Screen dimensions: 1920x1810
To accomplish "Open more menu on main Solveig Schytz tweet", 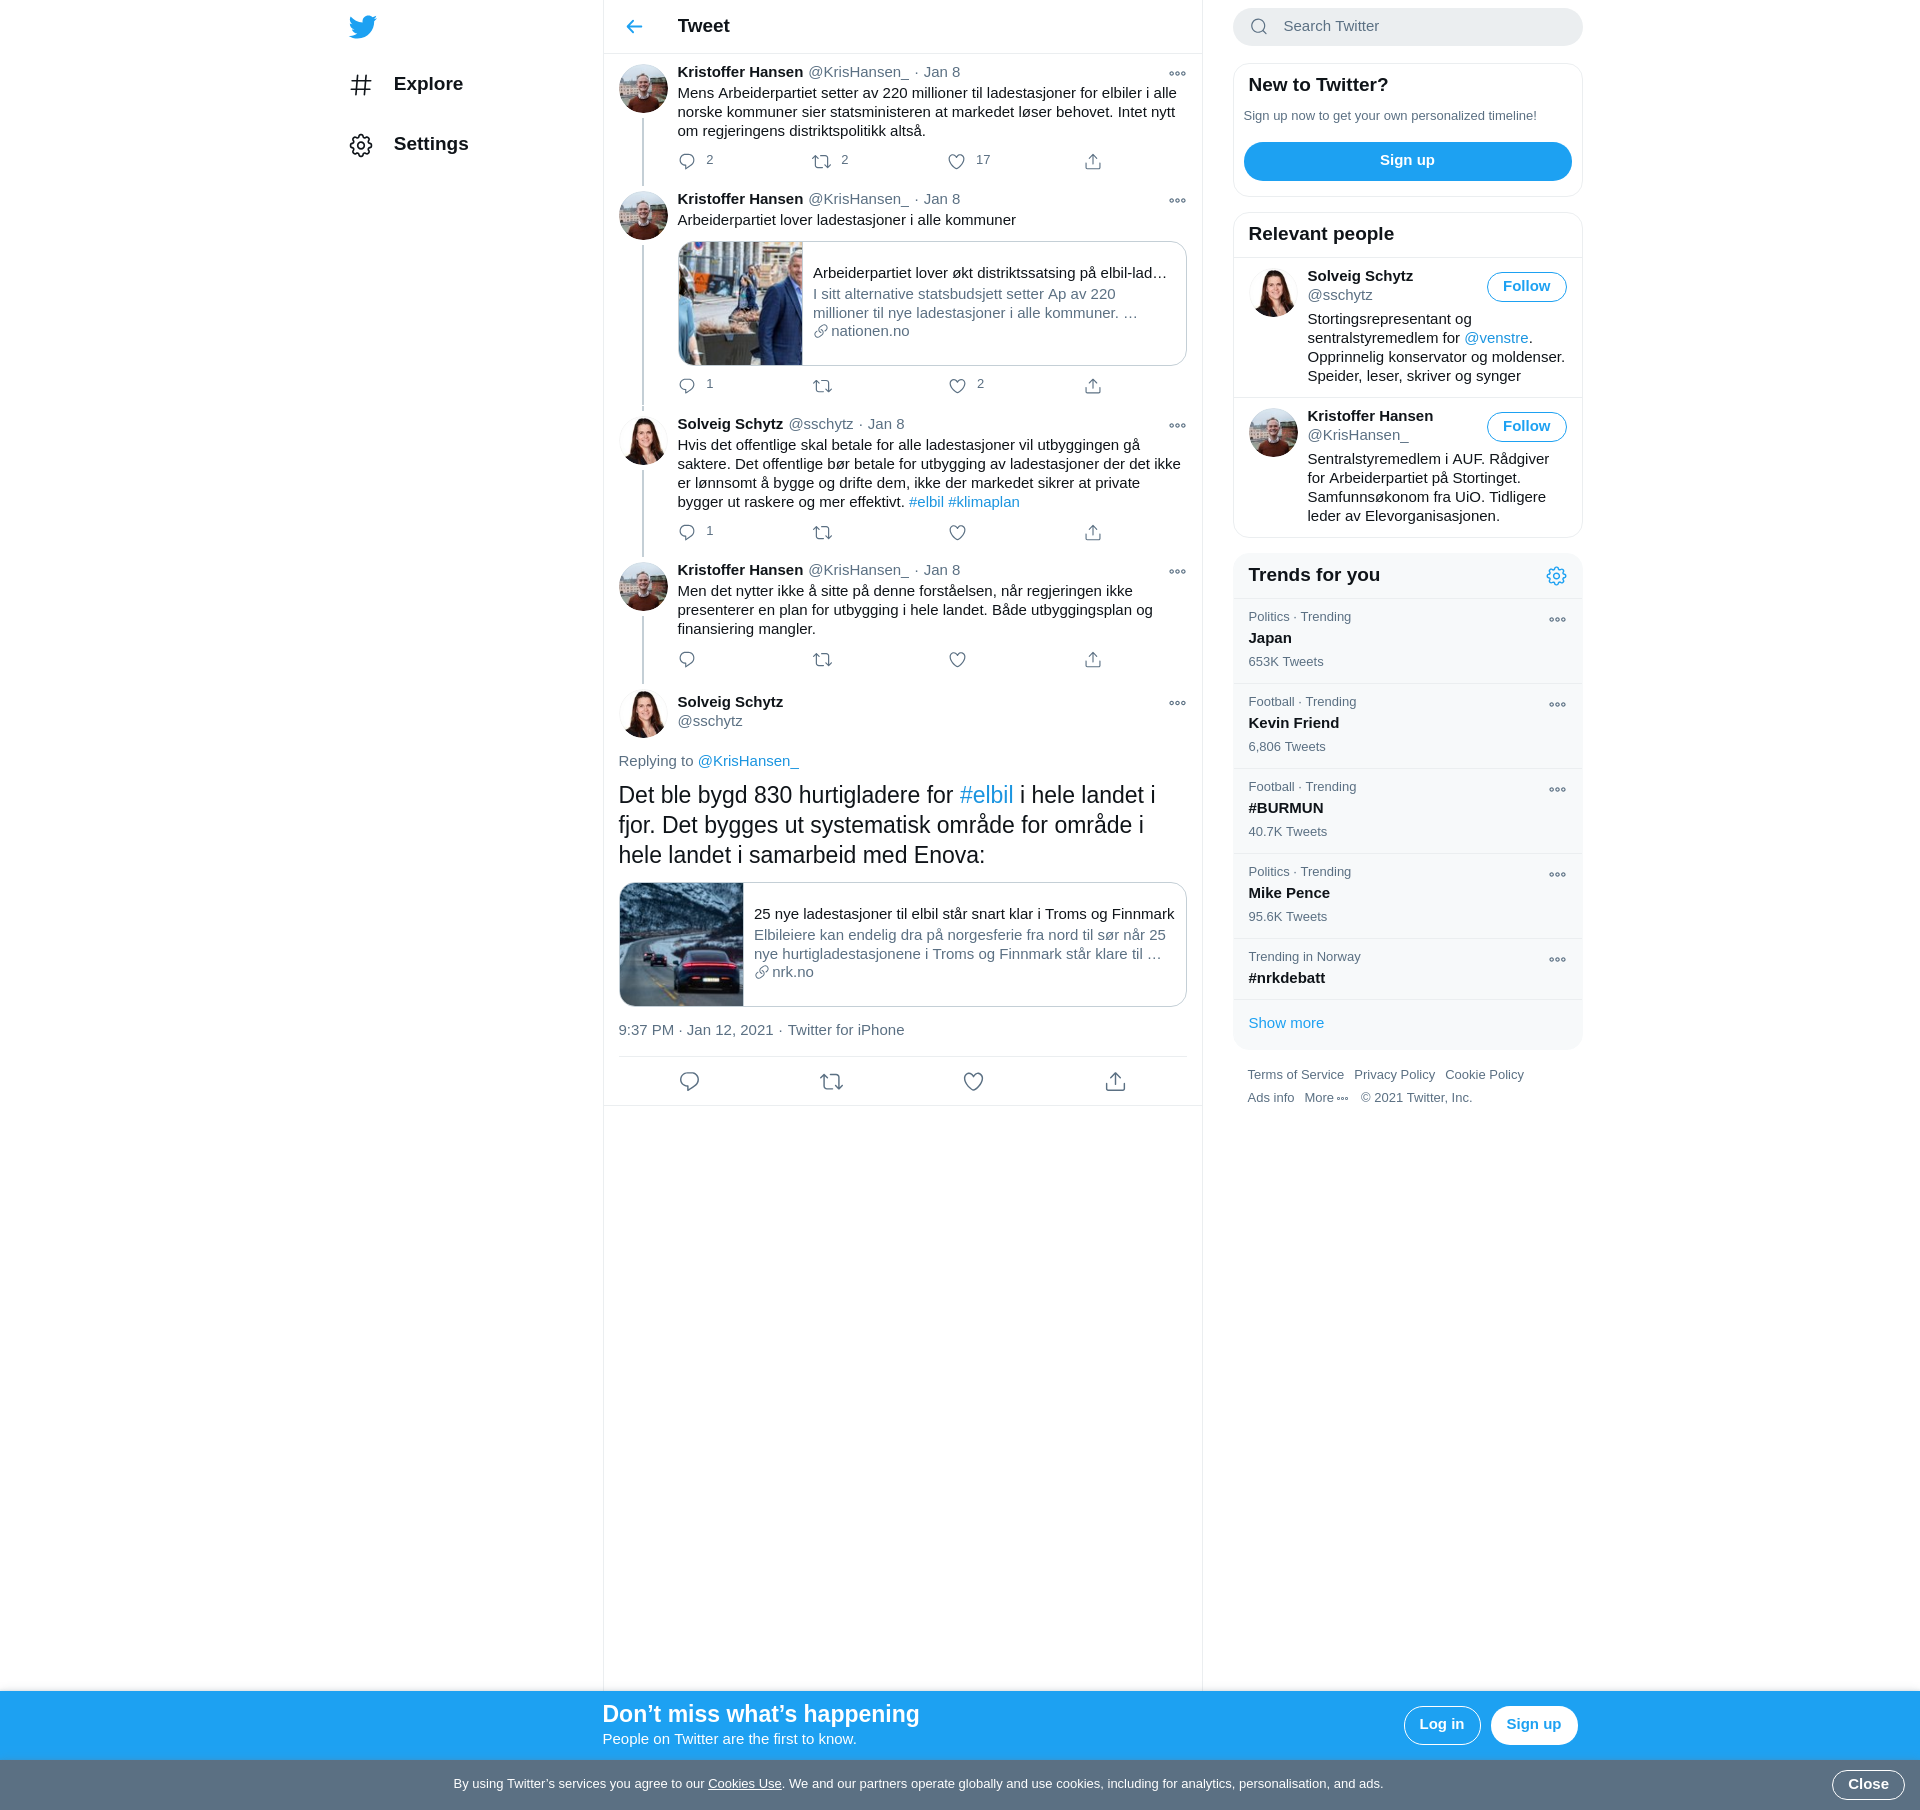I will [1177, 703].
